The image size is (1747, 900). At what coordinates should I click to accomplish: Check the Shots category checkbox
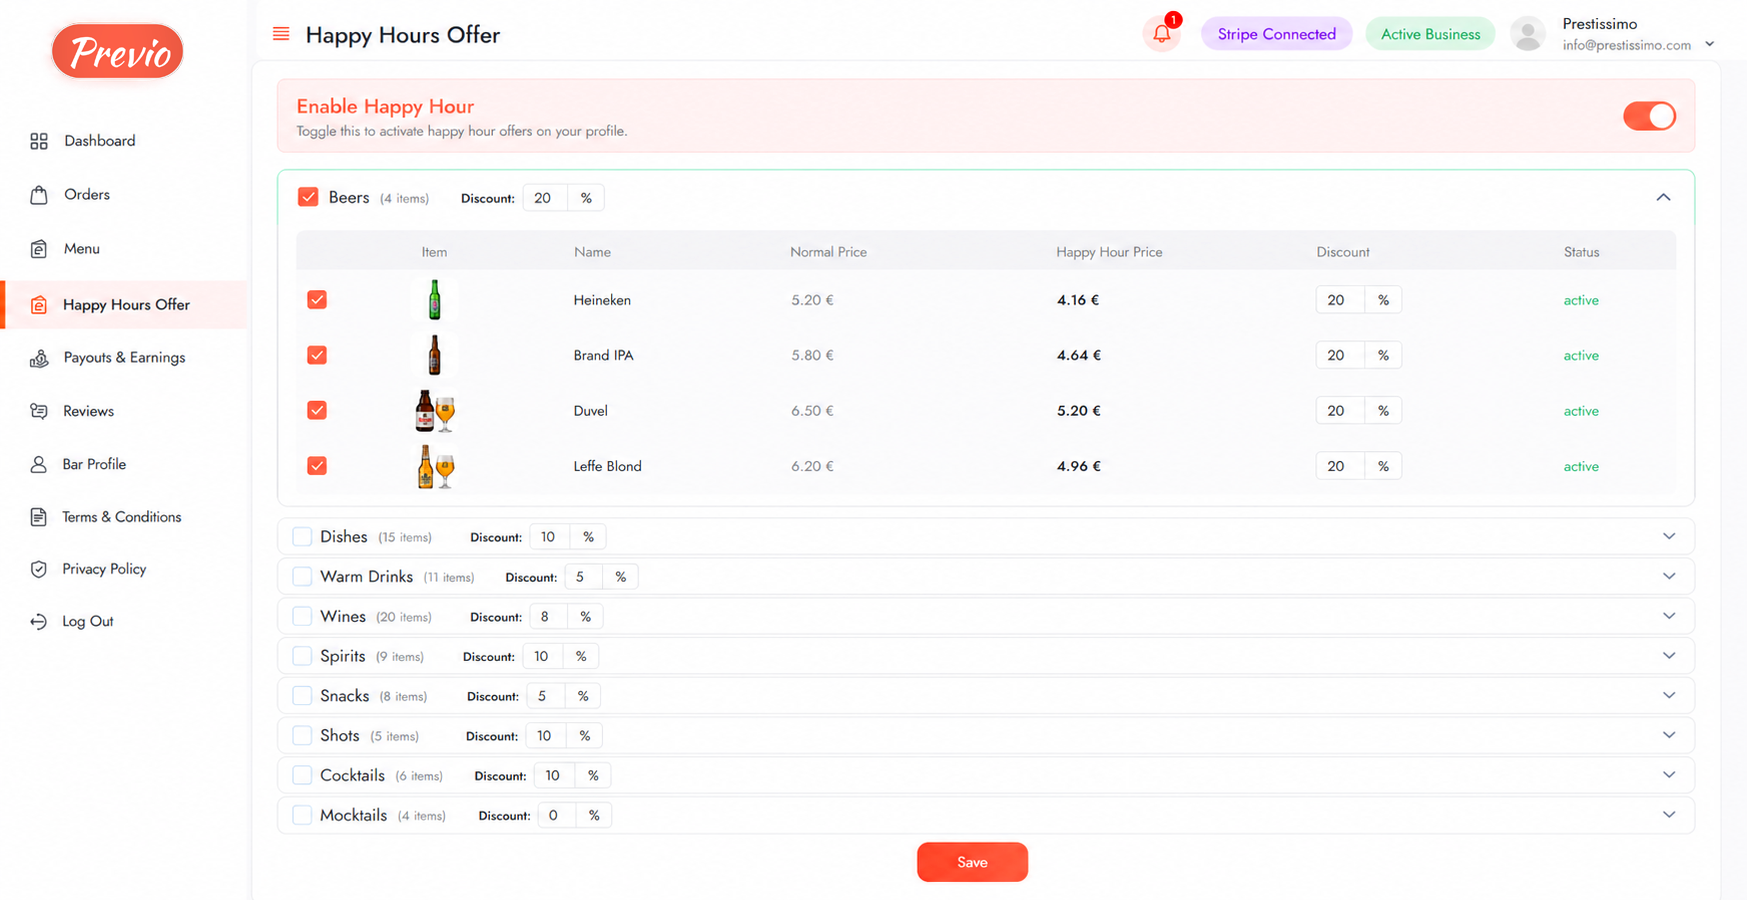(302, 736)
